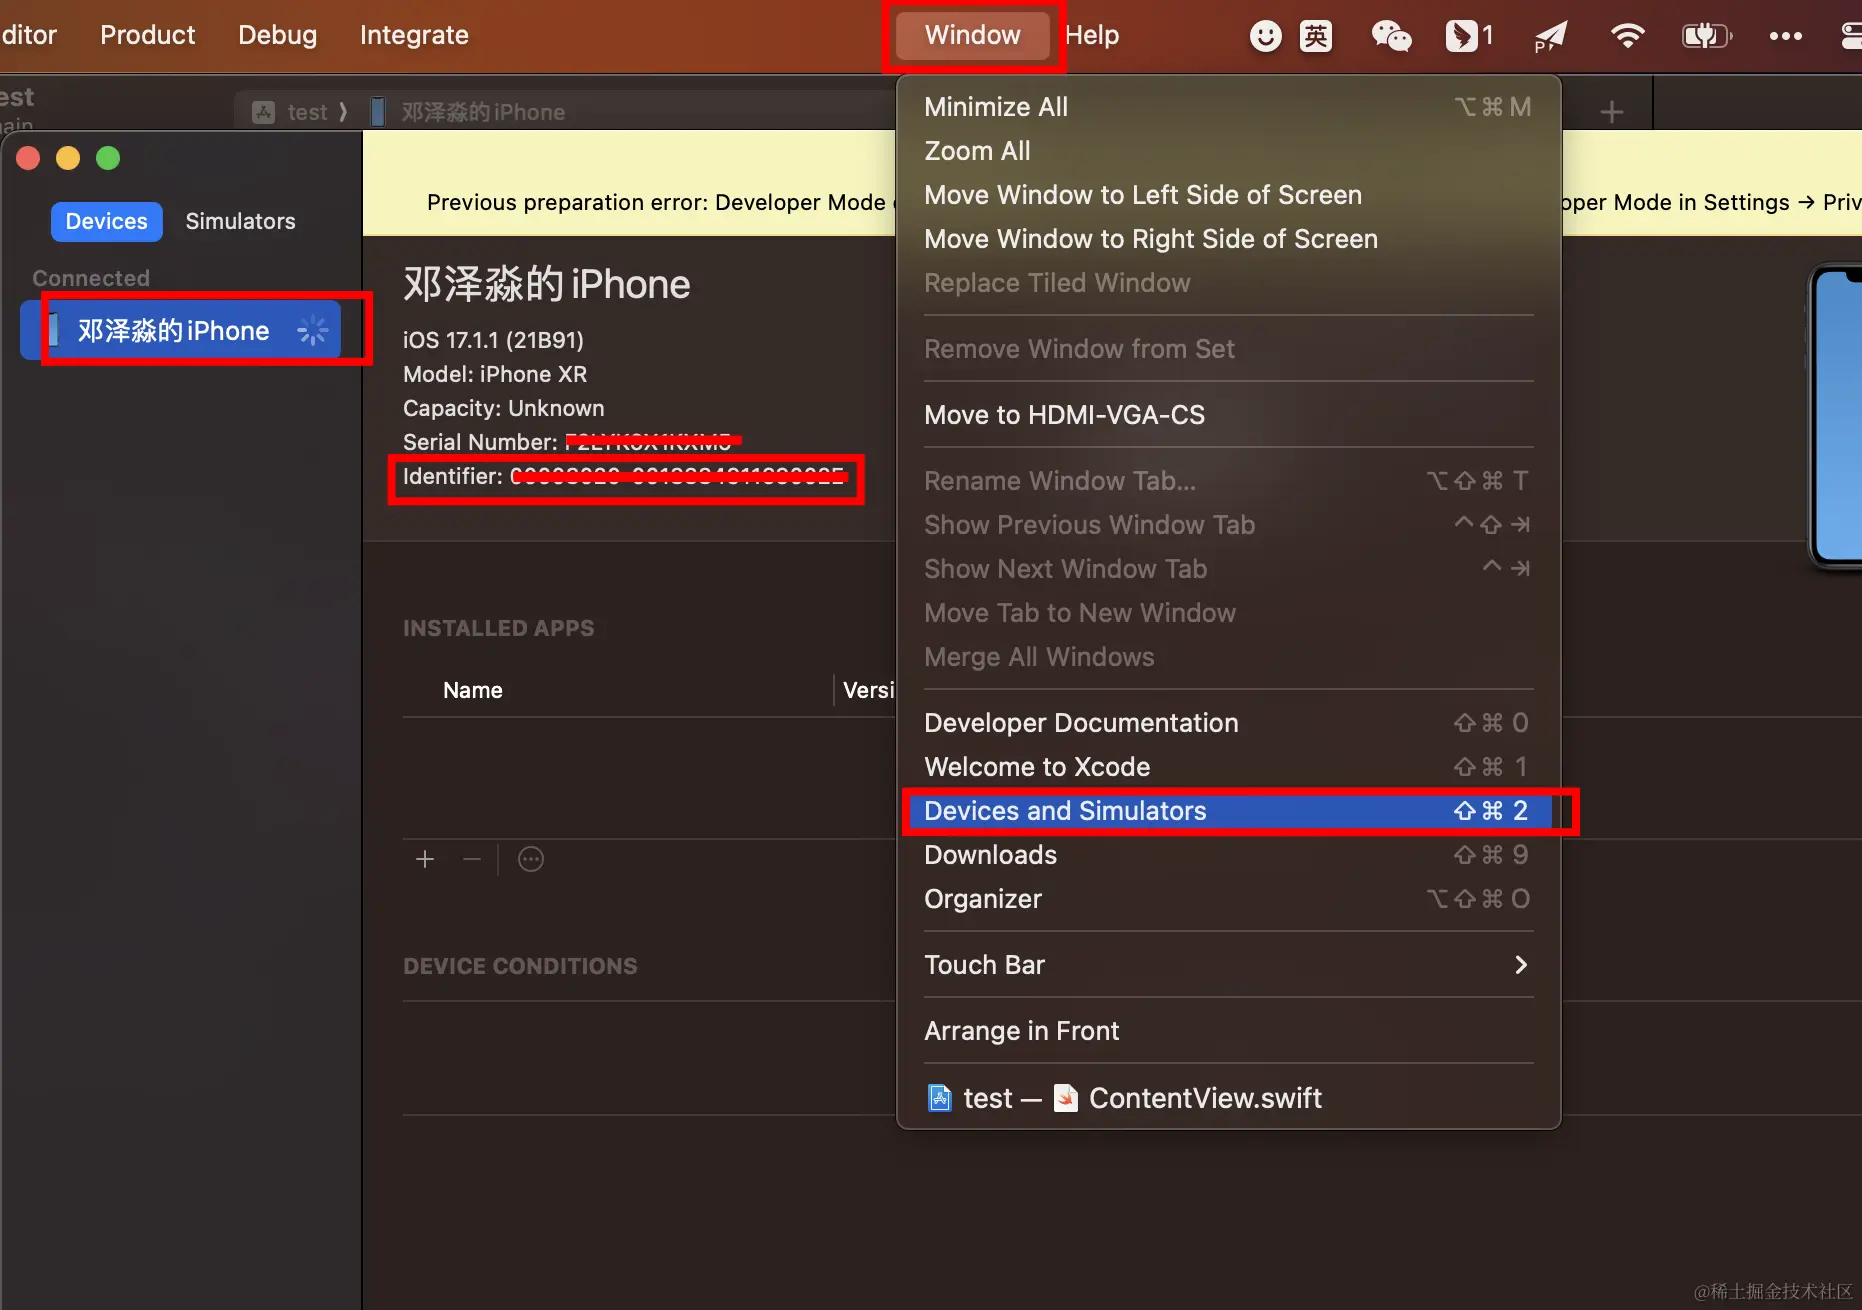Open the Help menu
The image size is (1862, 1310).
click(x=1092, y=35)
